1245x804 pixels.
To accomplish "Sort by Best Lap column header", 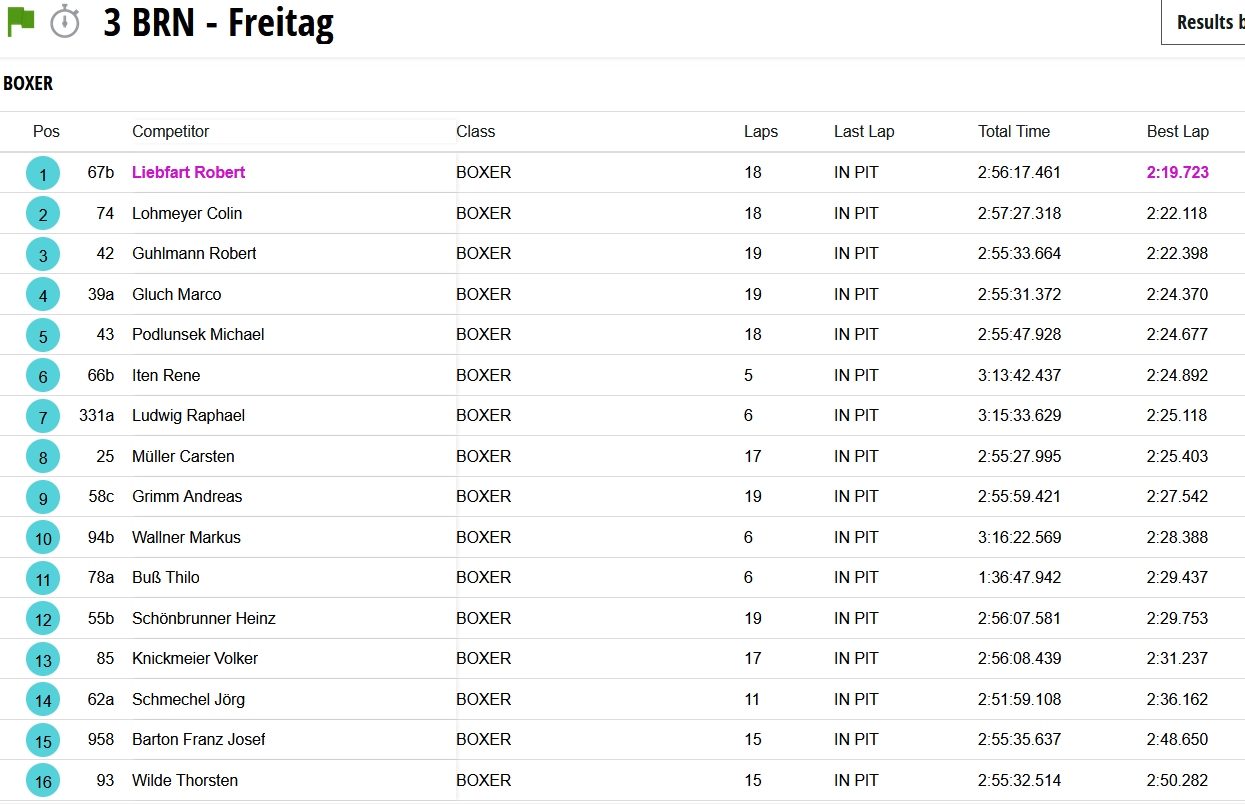I will click(x=1177, y=131).
